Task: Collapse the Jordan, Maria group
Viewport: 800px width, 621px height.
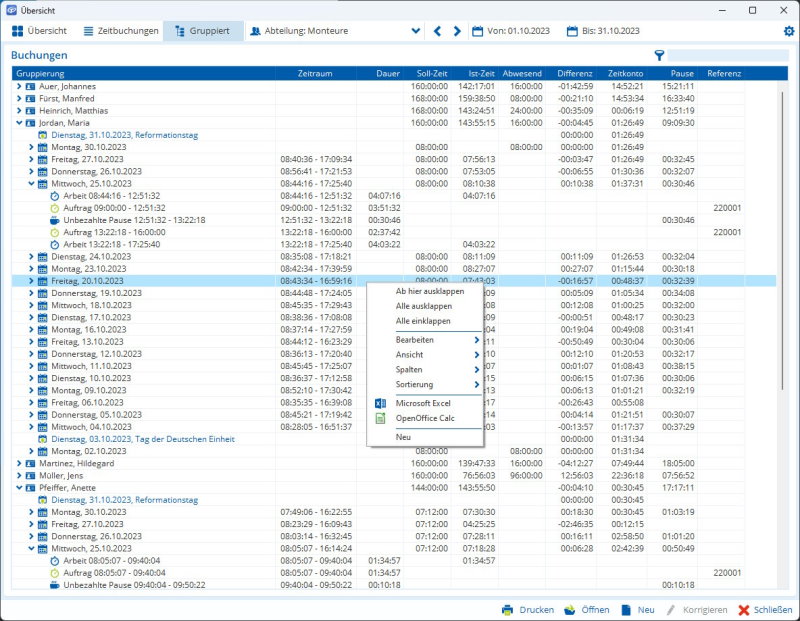Action: point(18,123)
